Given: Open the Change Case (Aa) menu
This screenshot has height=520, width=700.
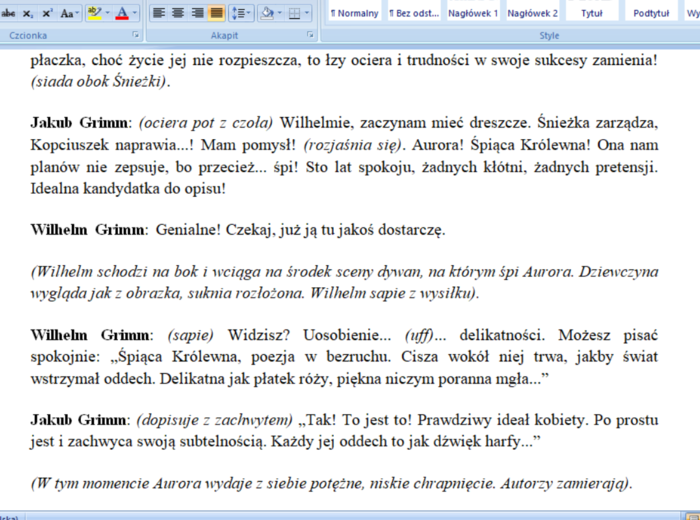Looking at the screenshot, I should pos(69,13).
